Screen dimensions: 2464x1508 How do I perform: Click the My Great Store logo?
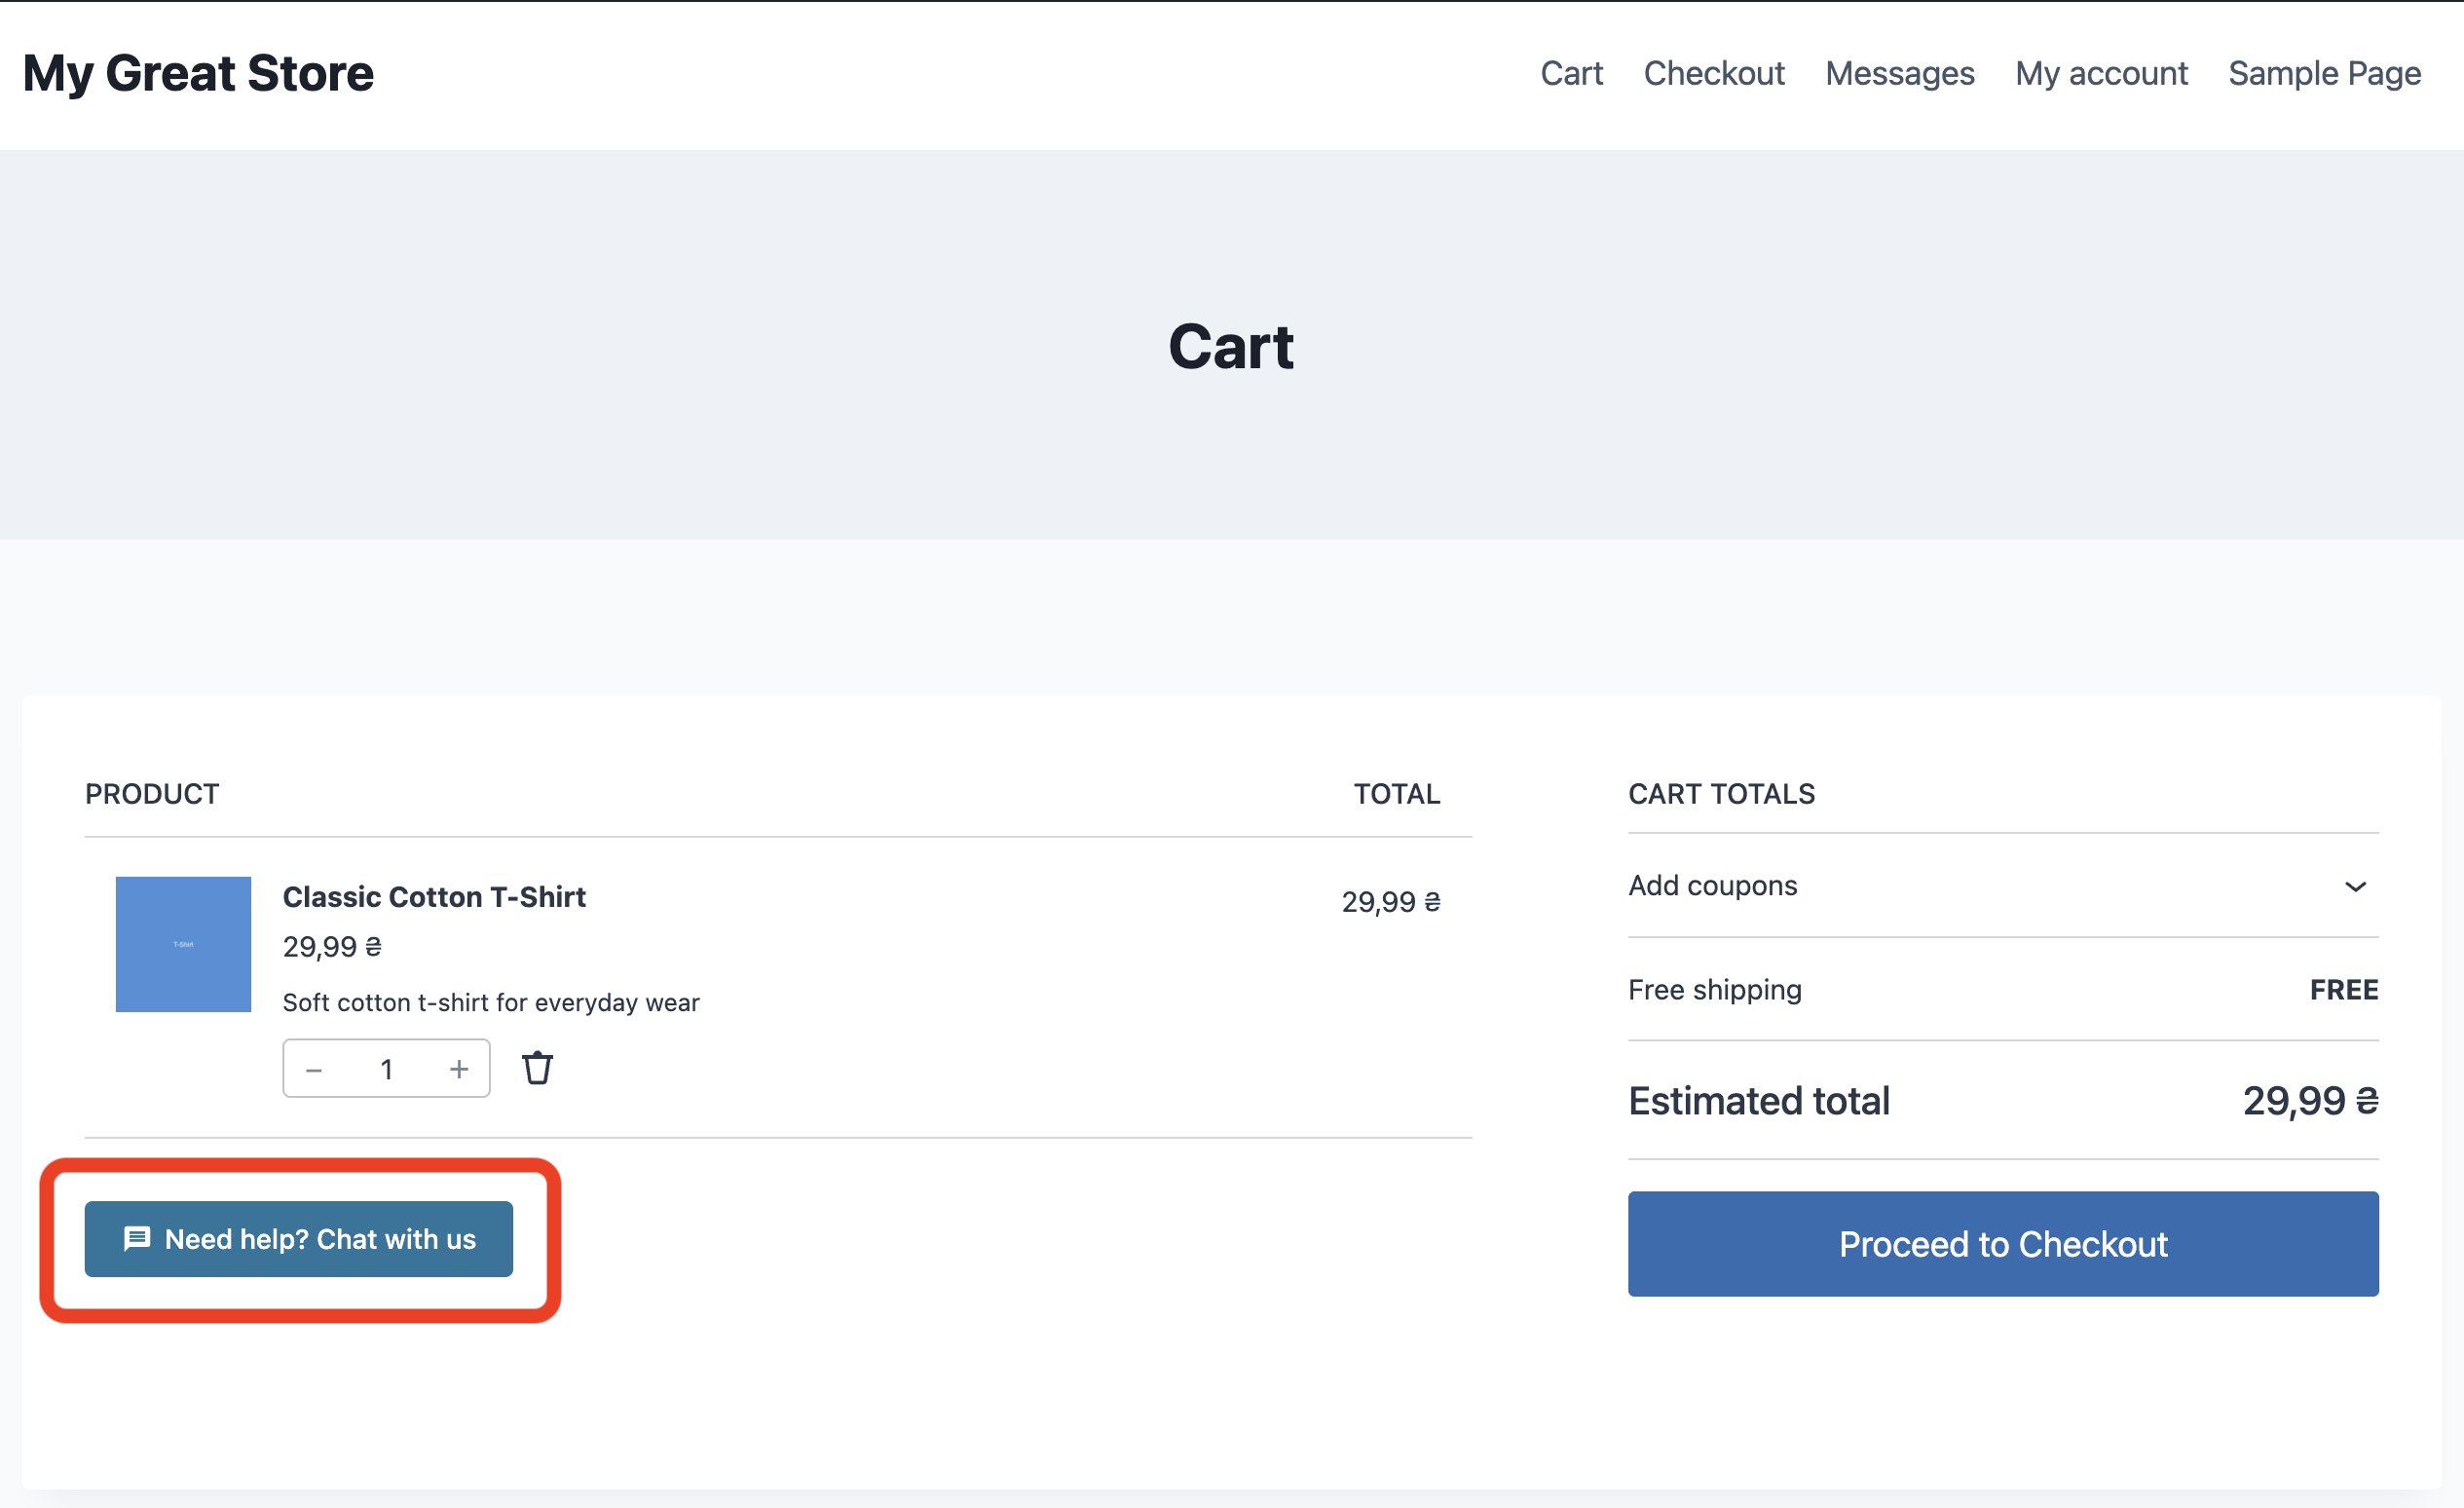point(198,72)
